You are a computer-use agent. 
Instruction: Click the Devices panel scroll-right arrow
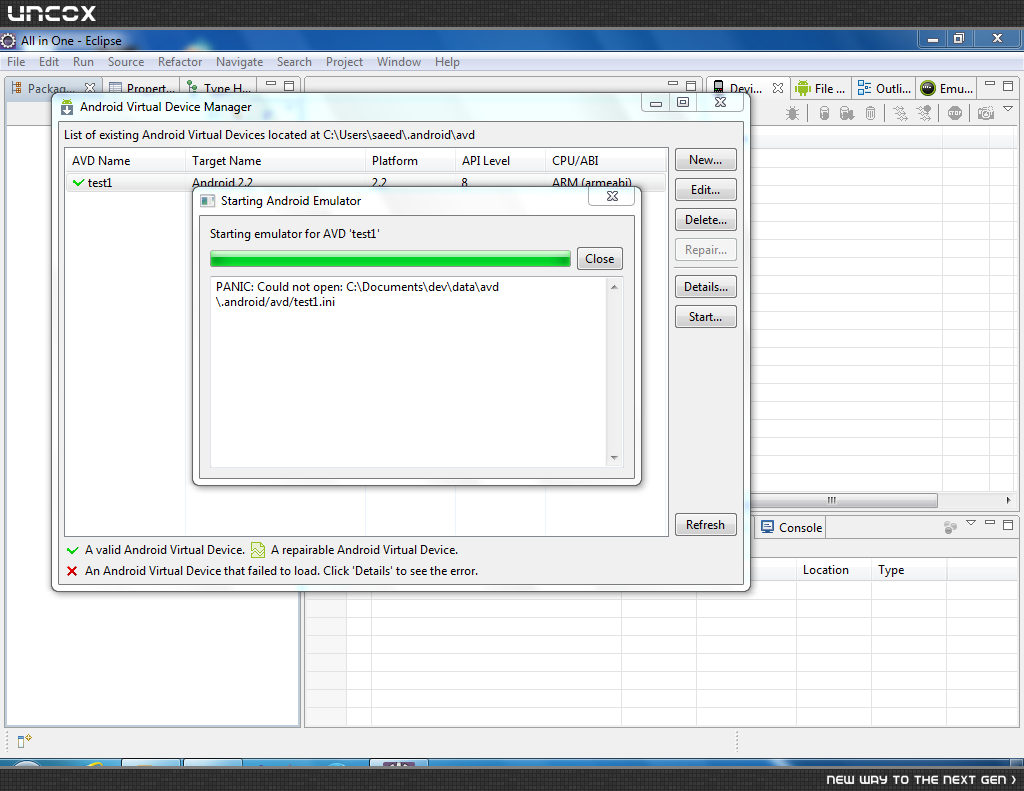pos(1008,500)
